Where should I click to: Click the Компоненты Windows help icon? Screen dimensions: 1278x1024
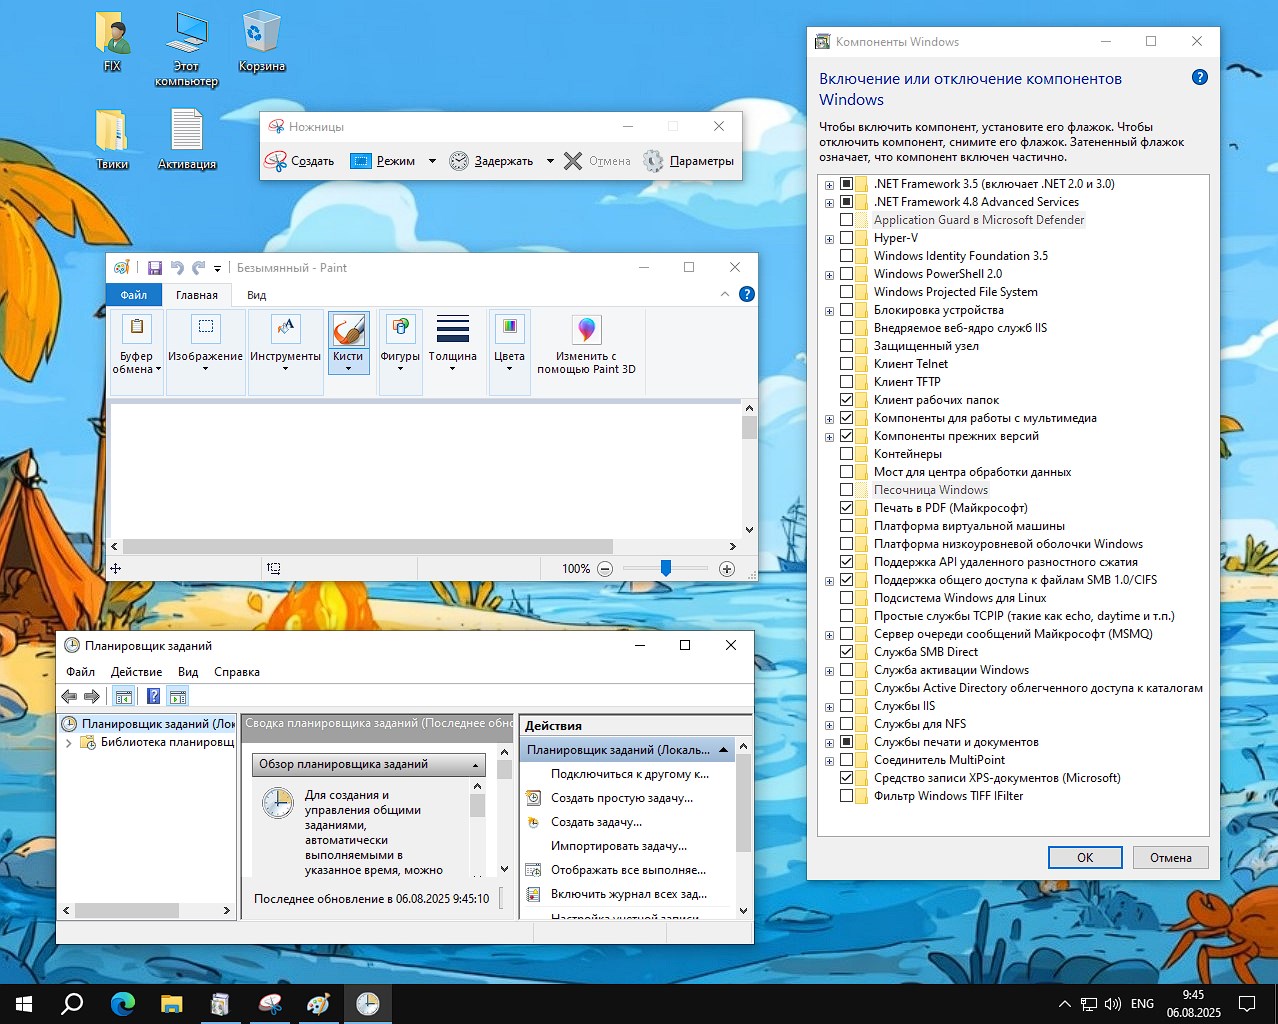pyautogui.click(x=1200, y=77)
